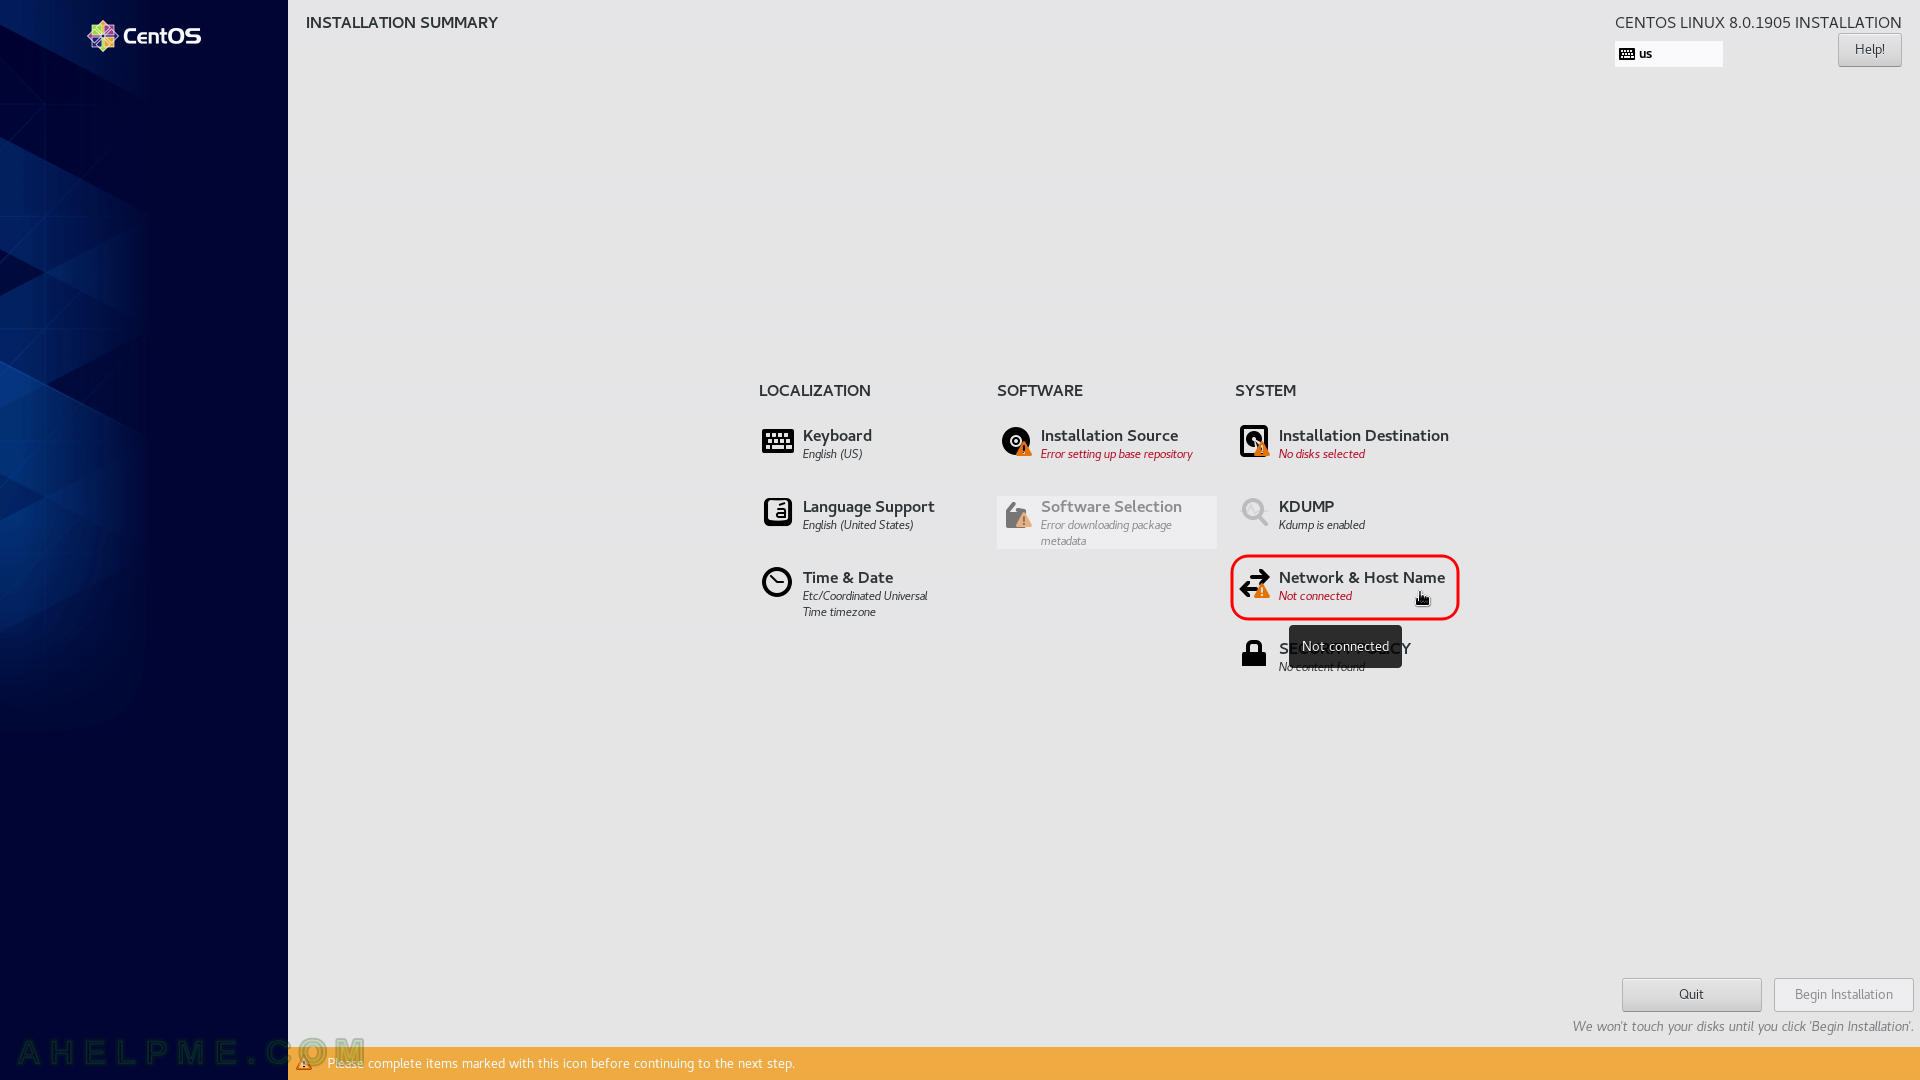This screenshot has width=1920, height=1080.
Task: Click the SYSTEM section heading
Action: coord(1265,391)
